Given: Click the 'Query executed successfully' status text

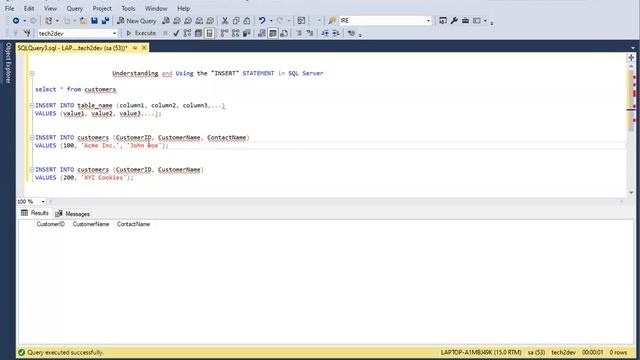Looking at the screenshot, I should [x=65, y=352].
